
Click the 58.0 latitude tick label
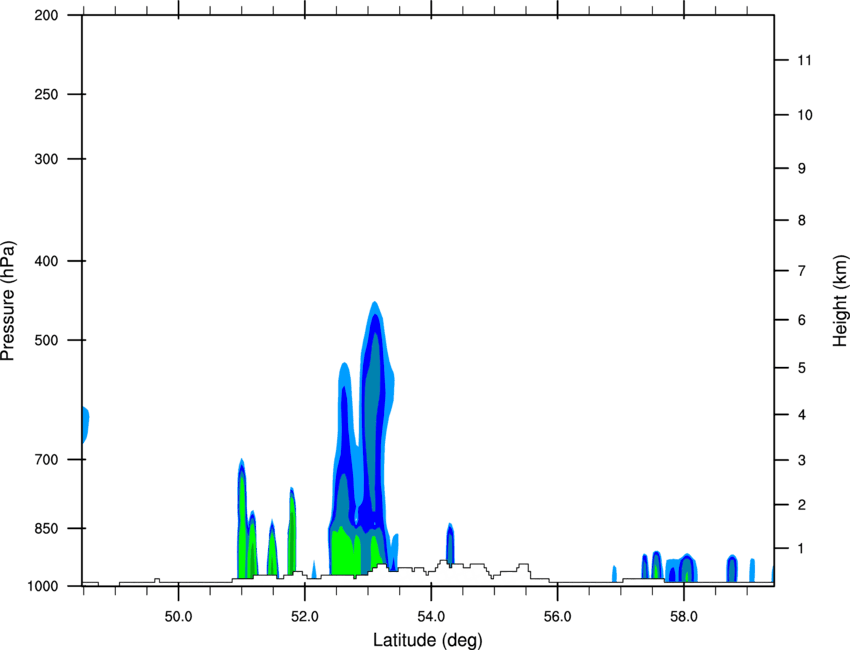[x=684, y=617]
